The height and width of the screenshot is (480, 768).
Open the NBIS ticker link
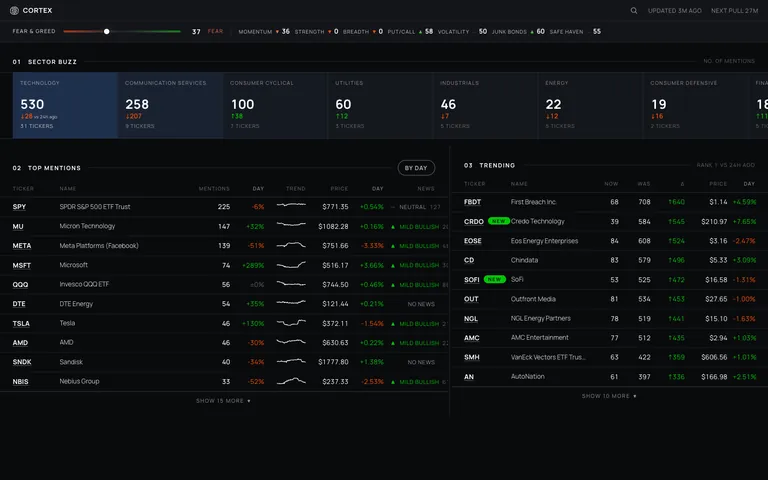click(21, 382)
